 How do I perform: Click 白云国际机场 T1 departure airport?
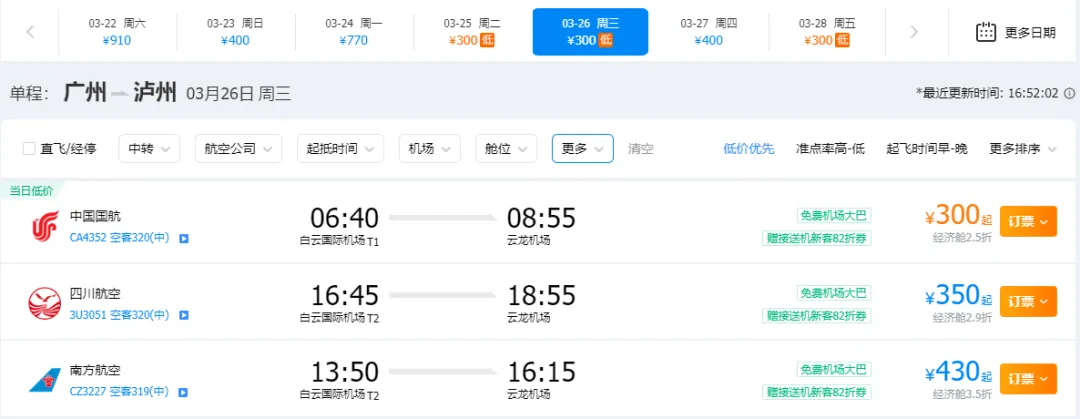339,241
